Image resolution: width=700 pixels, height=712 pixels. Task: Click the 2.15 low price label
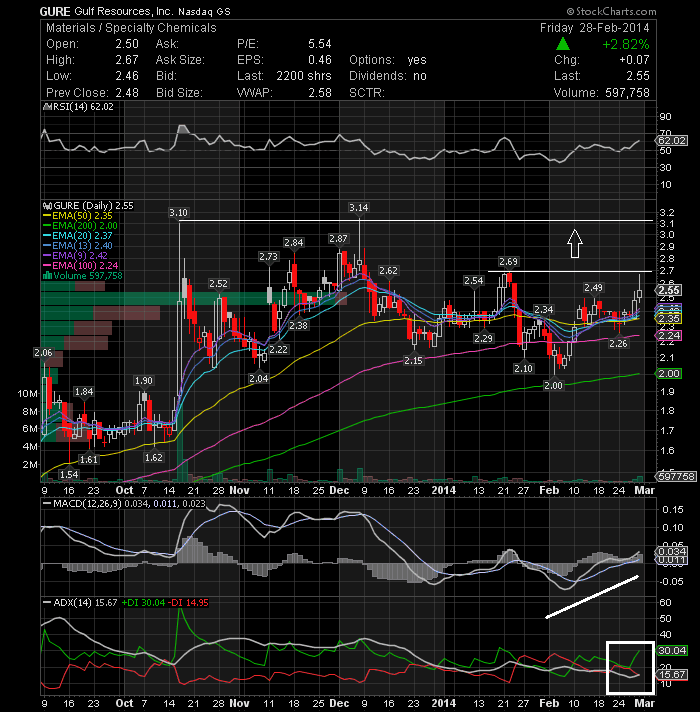pos(413,361)
